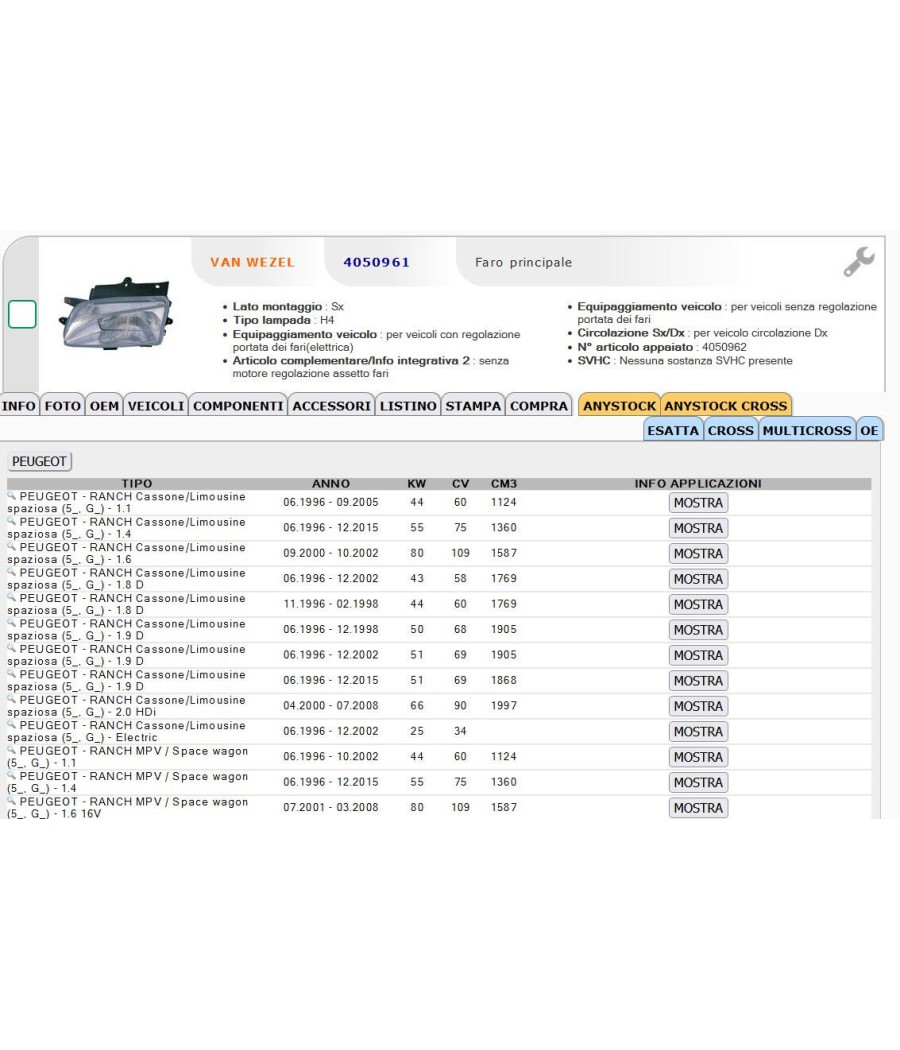
Task: Click magnifier icon of Electric row
Action: 11,725
